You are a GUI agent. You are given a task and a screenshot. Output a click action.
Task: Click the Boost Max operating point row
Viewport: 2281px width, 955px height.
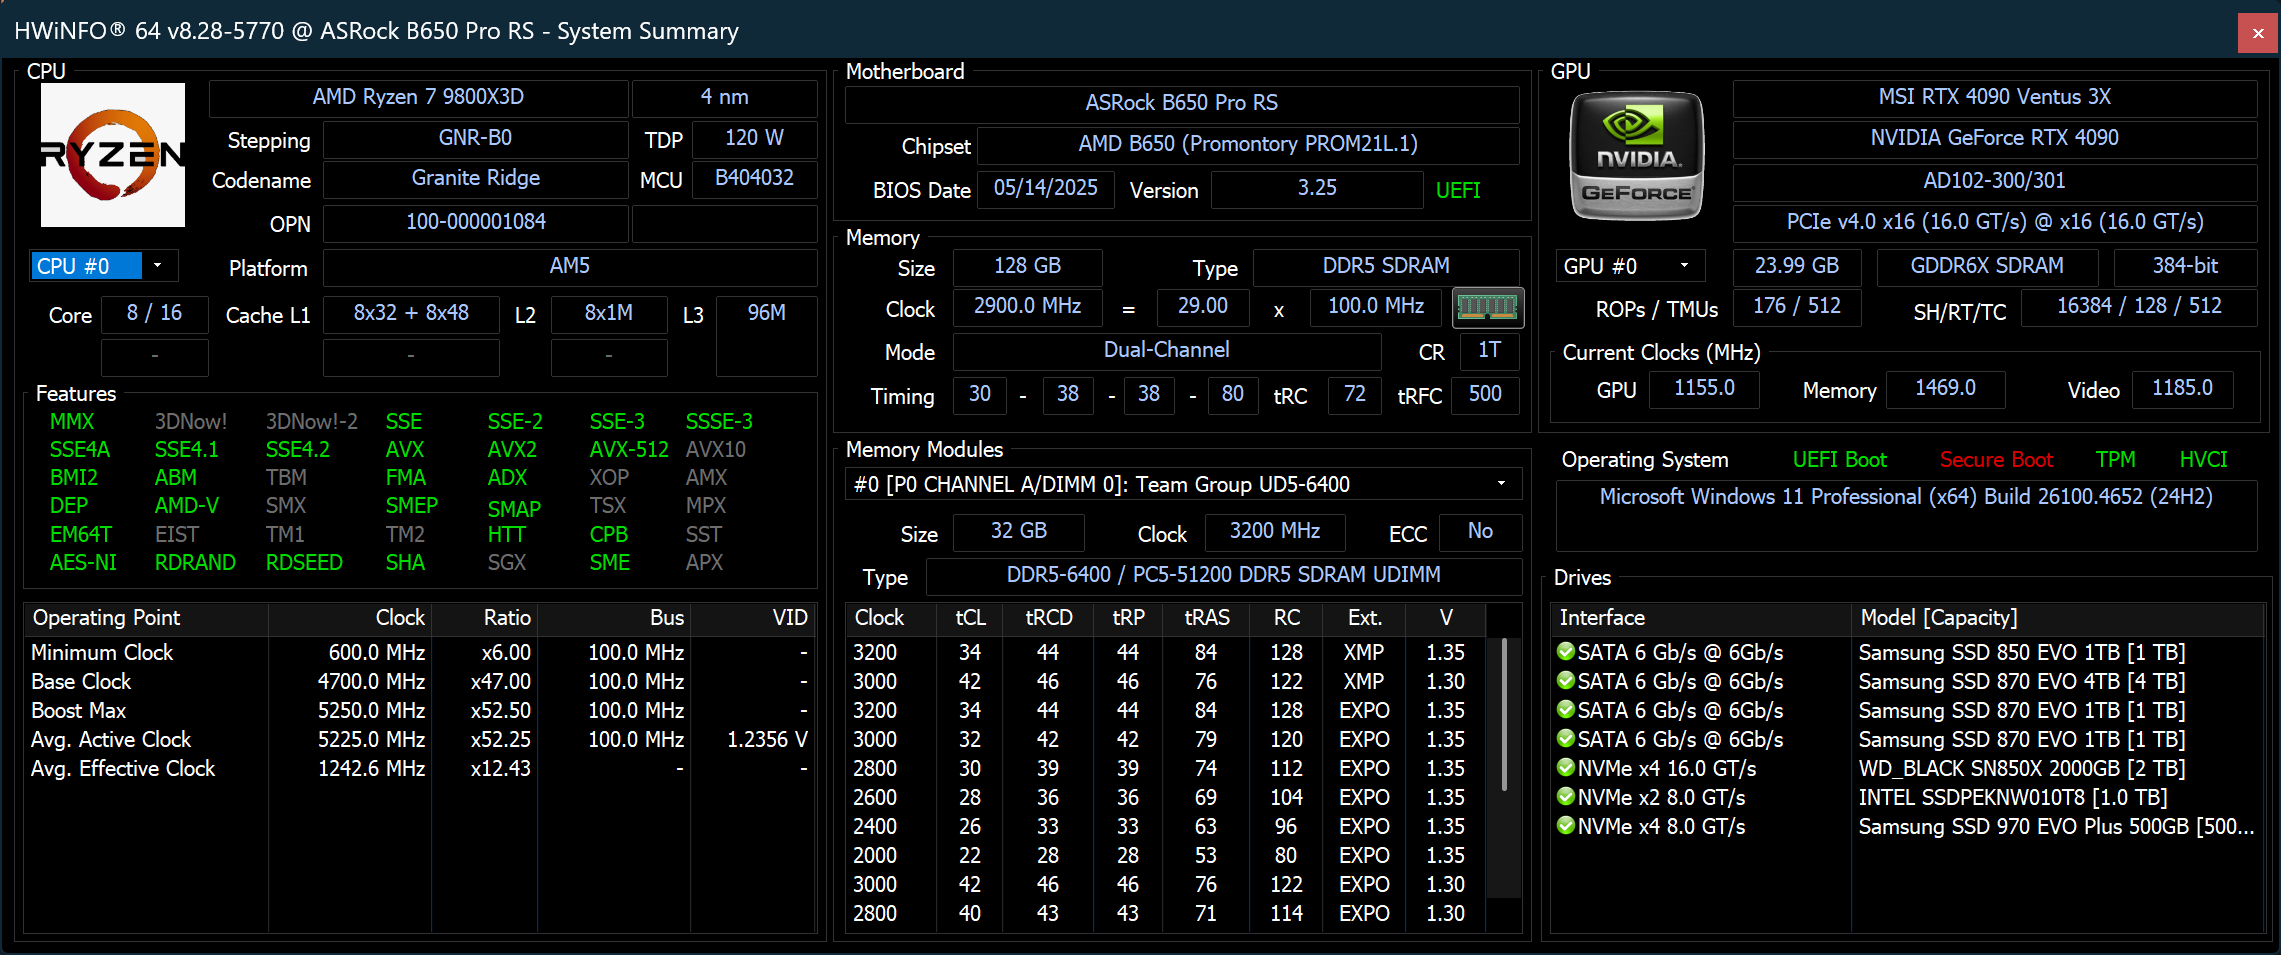[x=420, y=711]
